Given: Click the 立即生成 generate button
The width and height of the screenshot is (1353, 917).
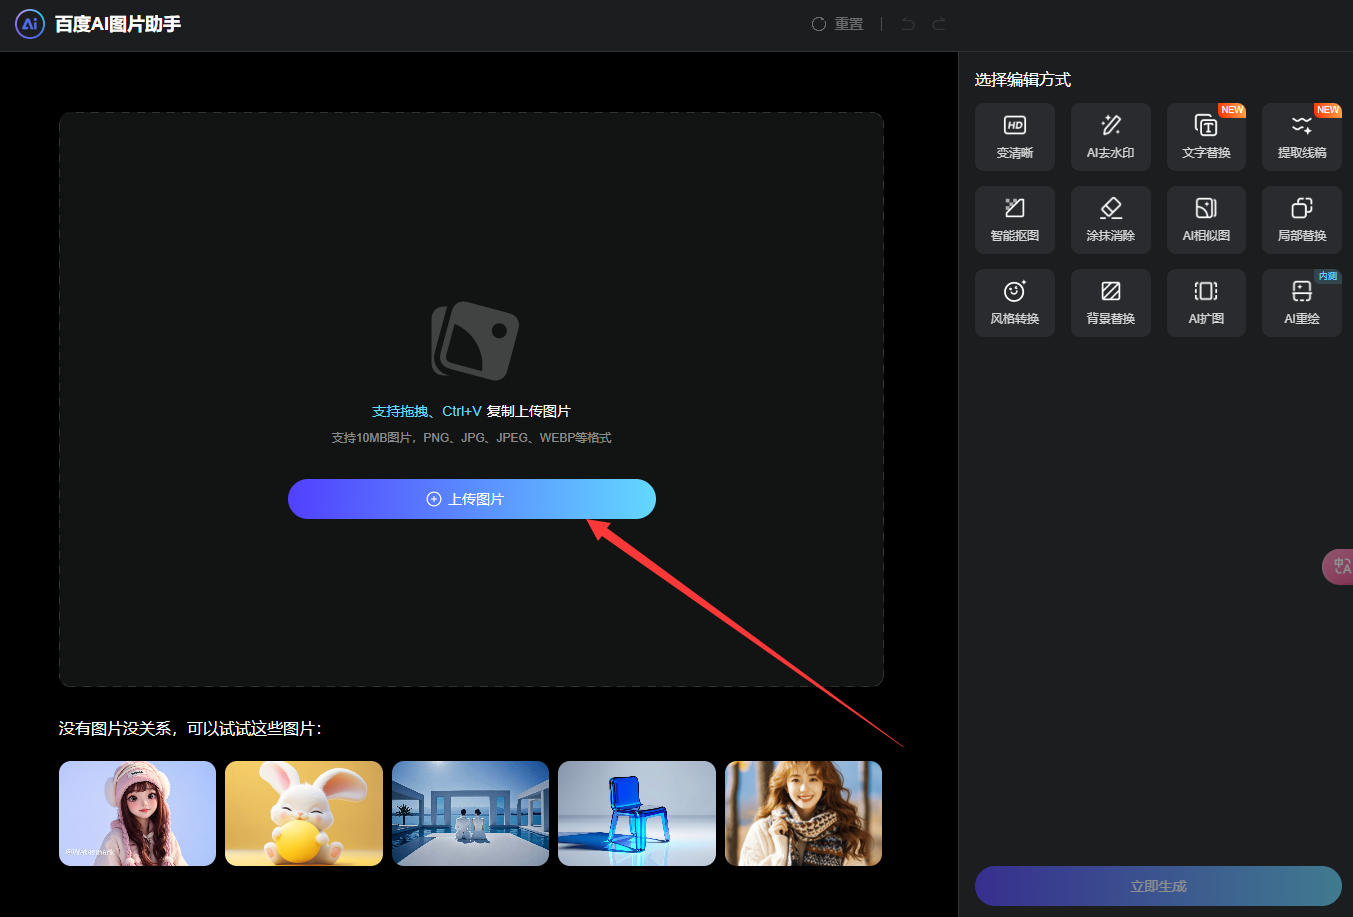Looking at the screenshot, I should pyautogui.click(x=1158, y=886).
